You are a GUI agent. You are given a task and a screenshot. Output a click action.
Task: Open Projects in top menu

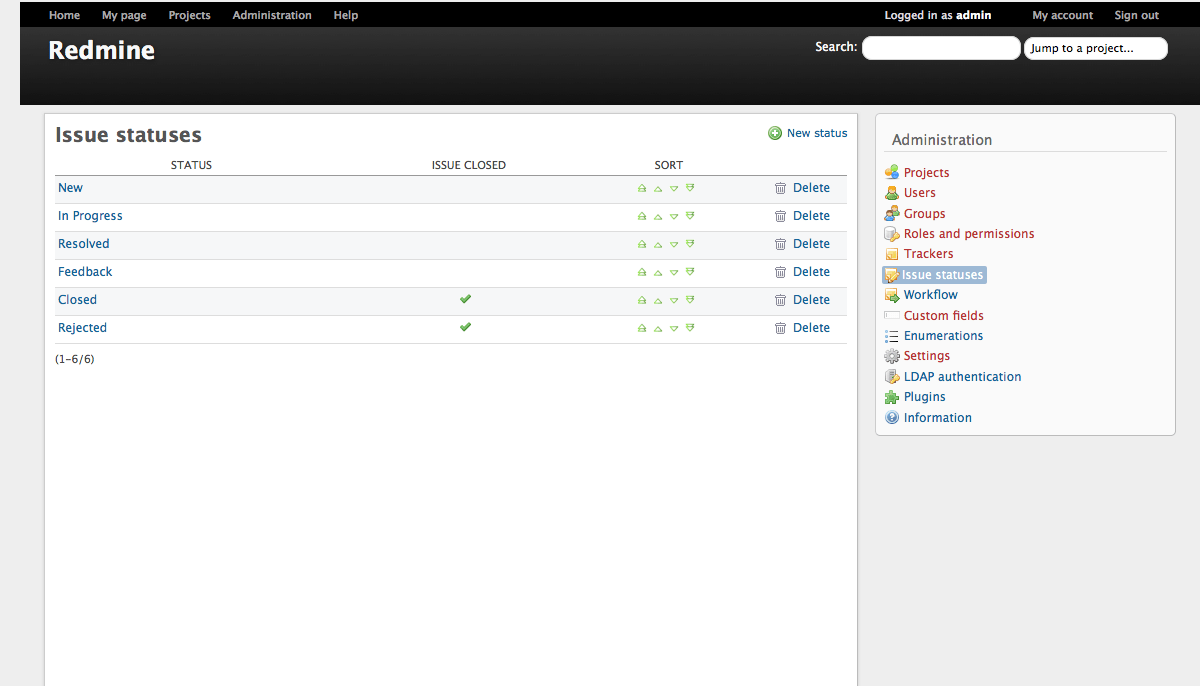pos(189,15)
